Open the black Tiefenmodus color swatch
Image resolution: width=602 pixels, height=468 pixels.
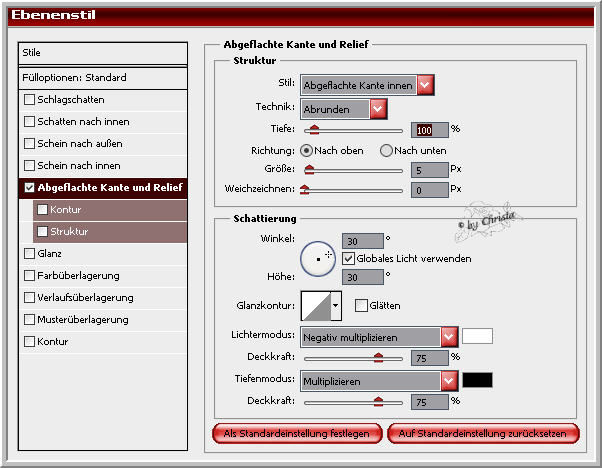[x=477, y=380]
